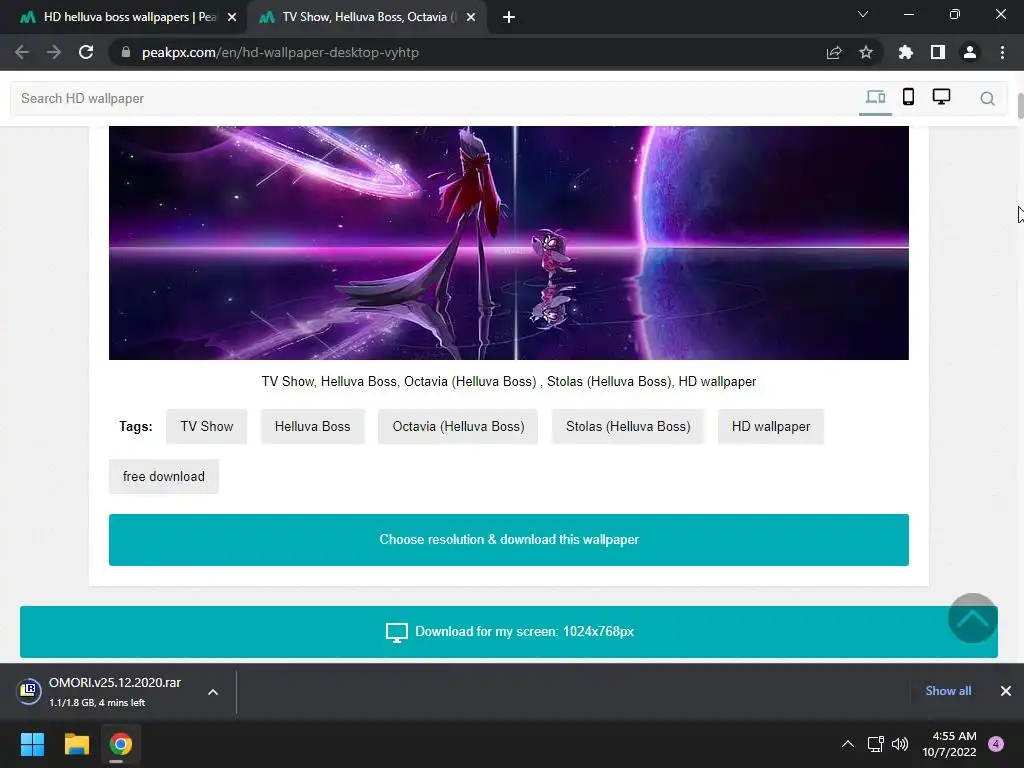1024x768 pixels.
Task: Click the magnifier search icon
Action: (987, 99)
